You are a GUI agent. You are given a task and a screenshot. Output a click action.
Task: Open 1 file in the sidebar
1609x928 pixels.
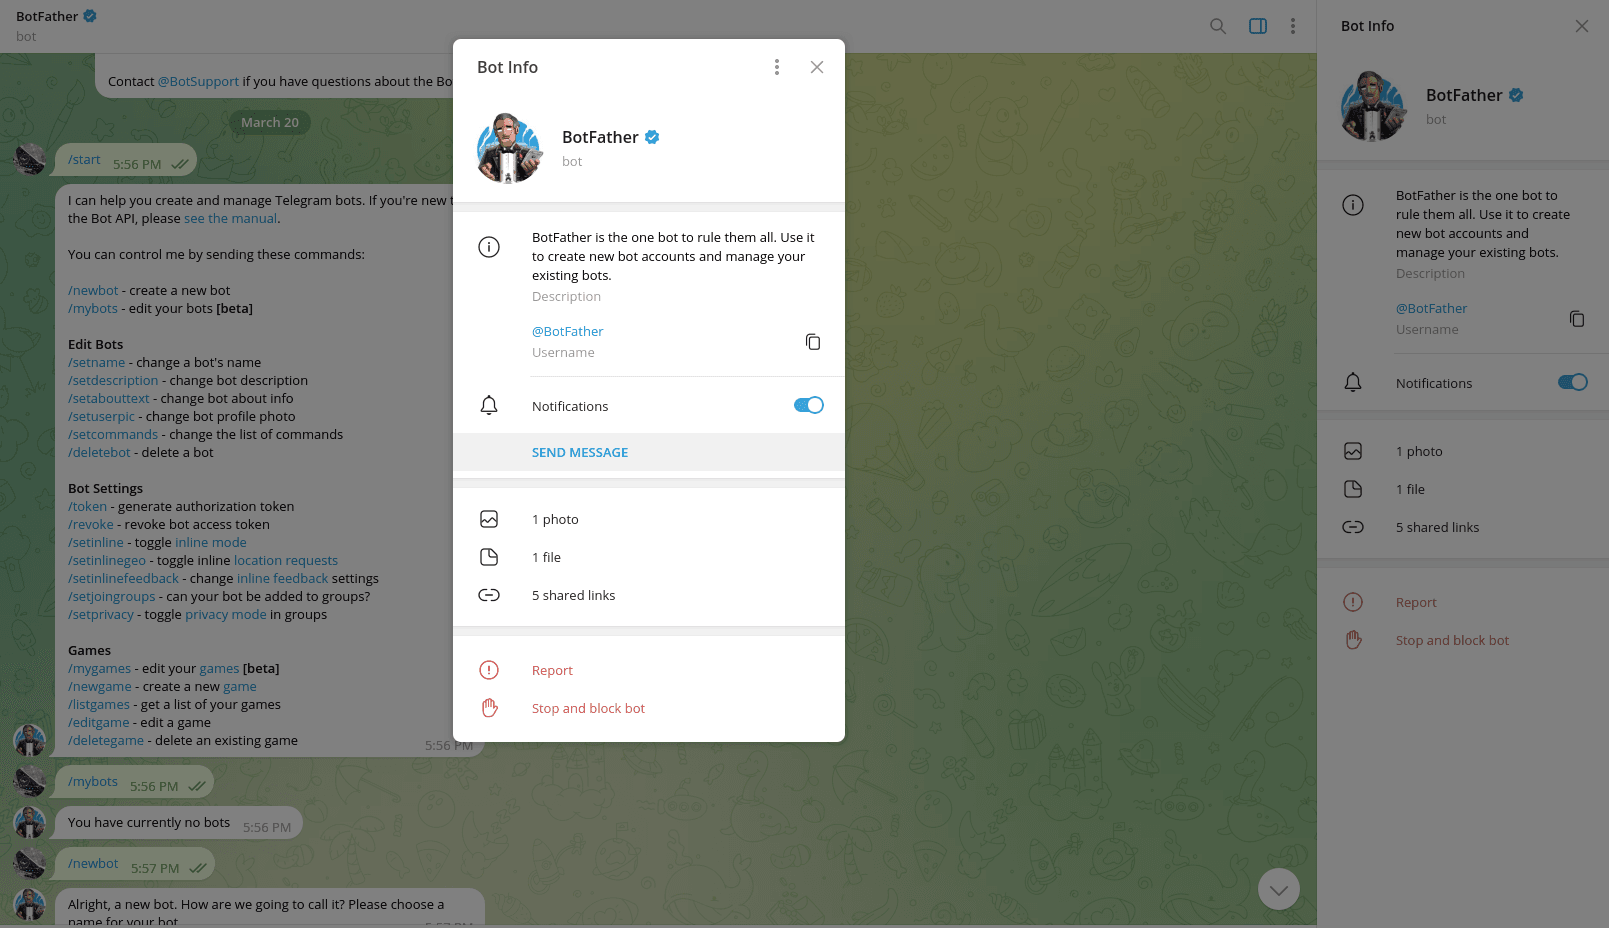1463,489
